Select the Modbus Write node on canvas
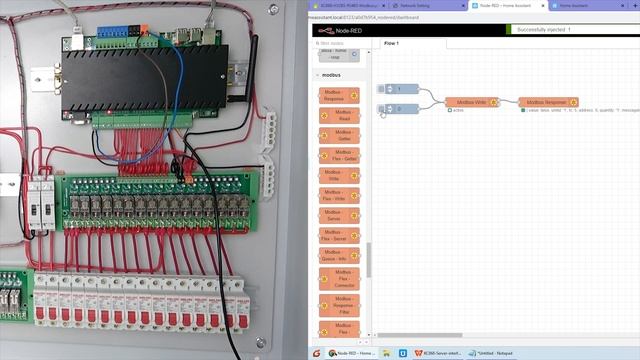 click(472, 102)
